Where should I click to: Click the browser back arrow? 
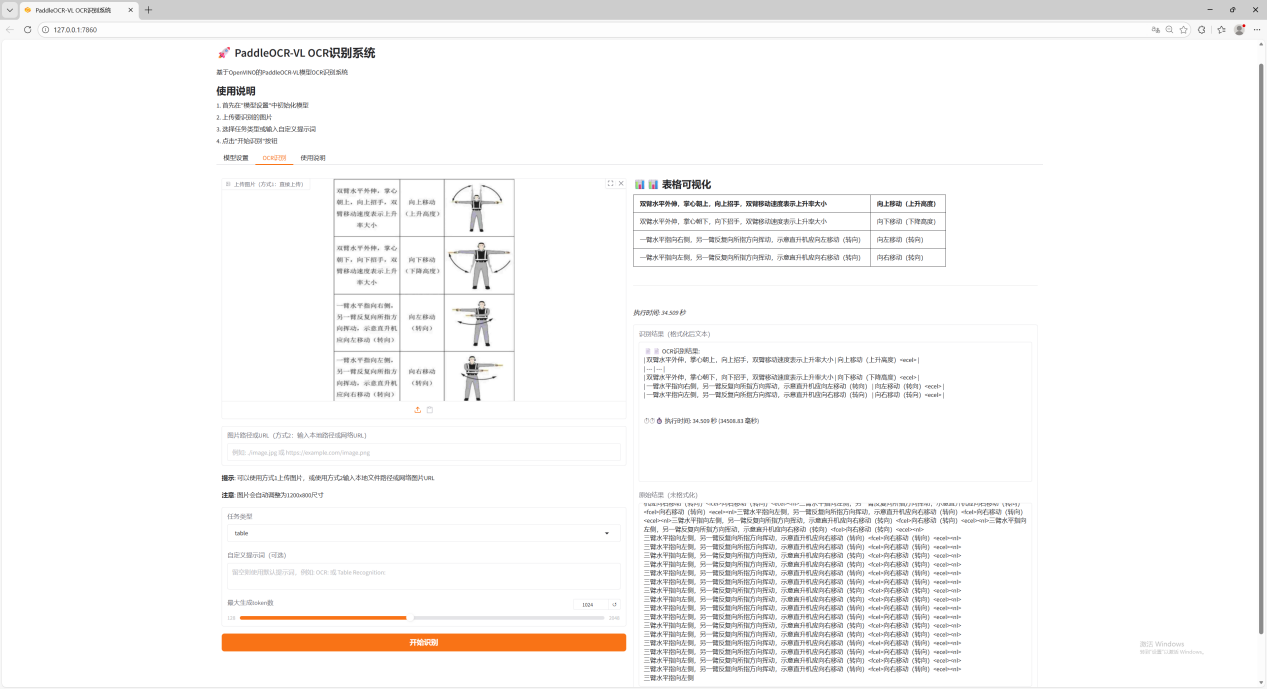tap(10, 30)
